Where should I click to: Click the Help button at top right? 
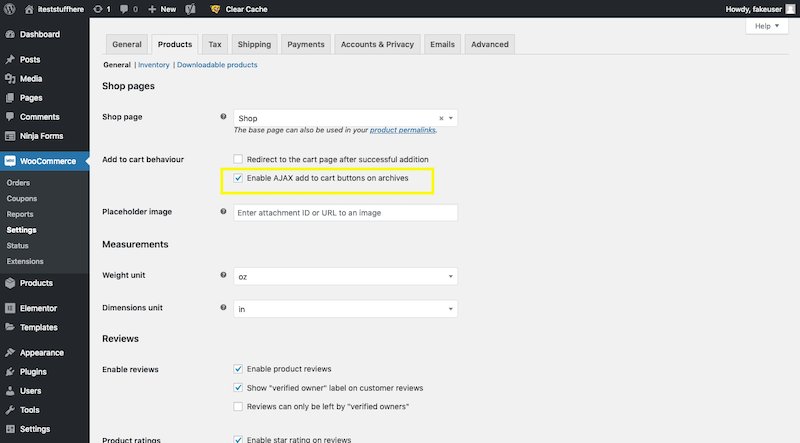coord(765,26)
